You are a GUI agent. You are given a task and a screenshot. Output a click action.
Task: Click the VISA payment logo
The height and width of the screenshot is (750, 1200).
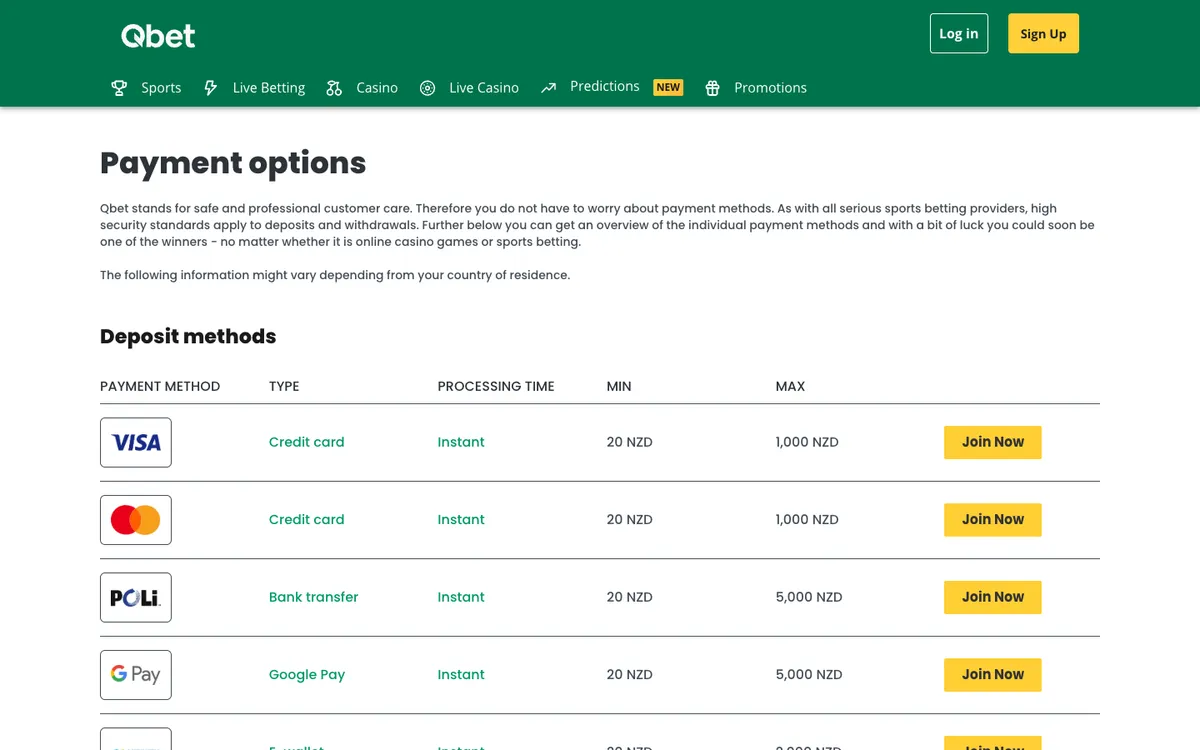coord(136,442)
